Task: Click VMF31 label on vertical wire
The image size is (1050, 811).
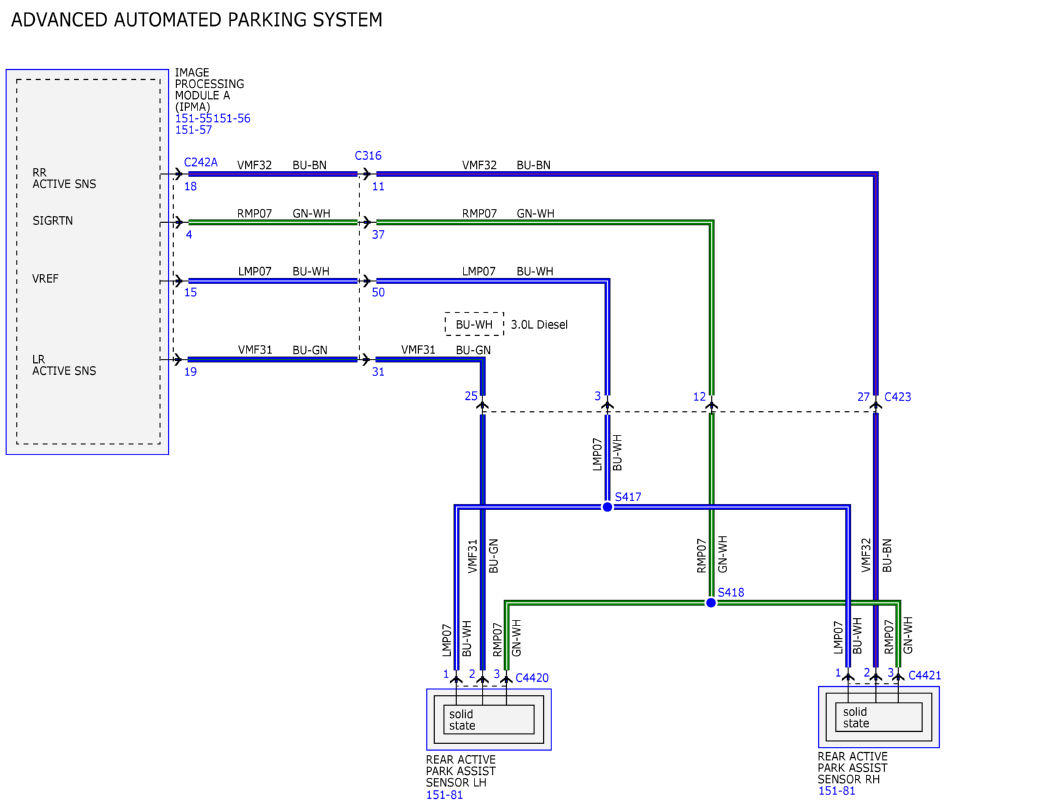Action: 473,556
